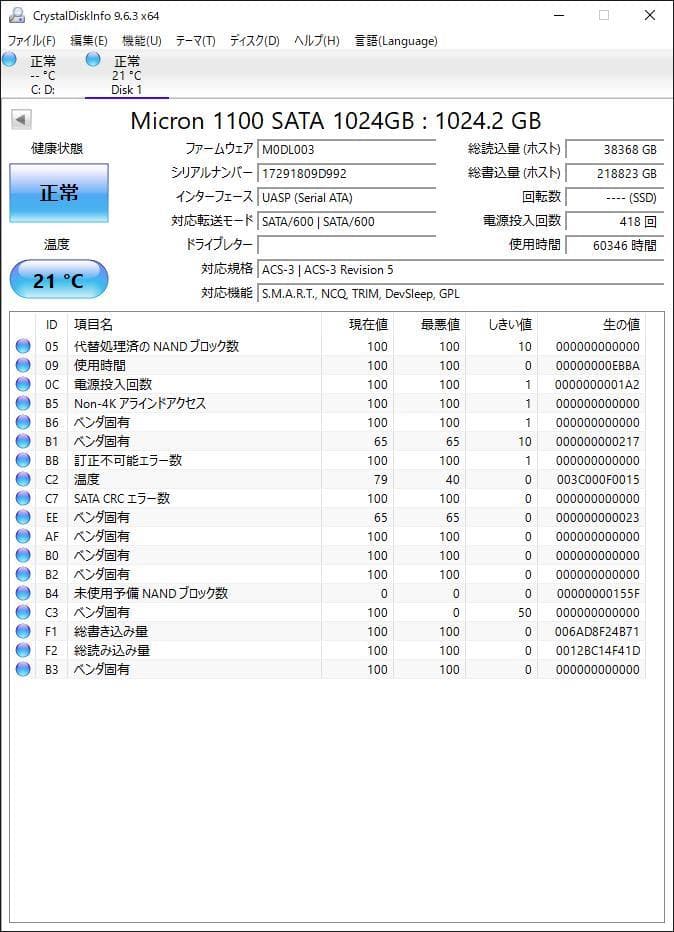Click the 正常 health status button
The height and width of the screenshot is (932, 674).
point(59,193)
